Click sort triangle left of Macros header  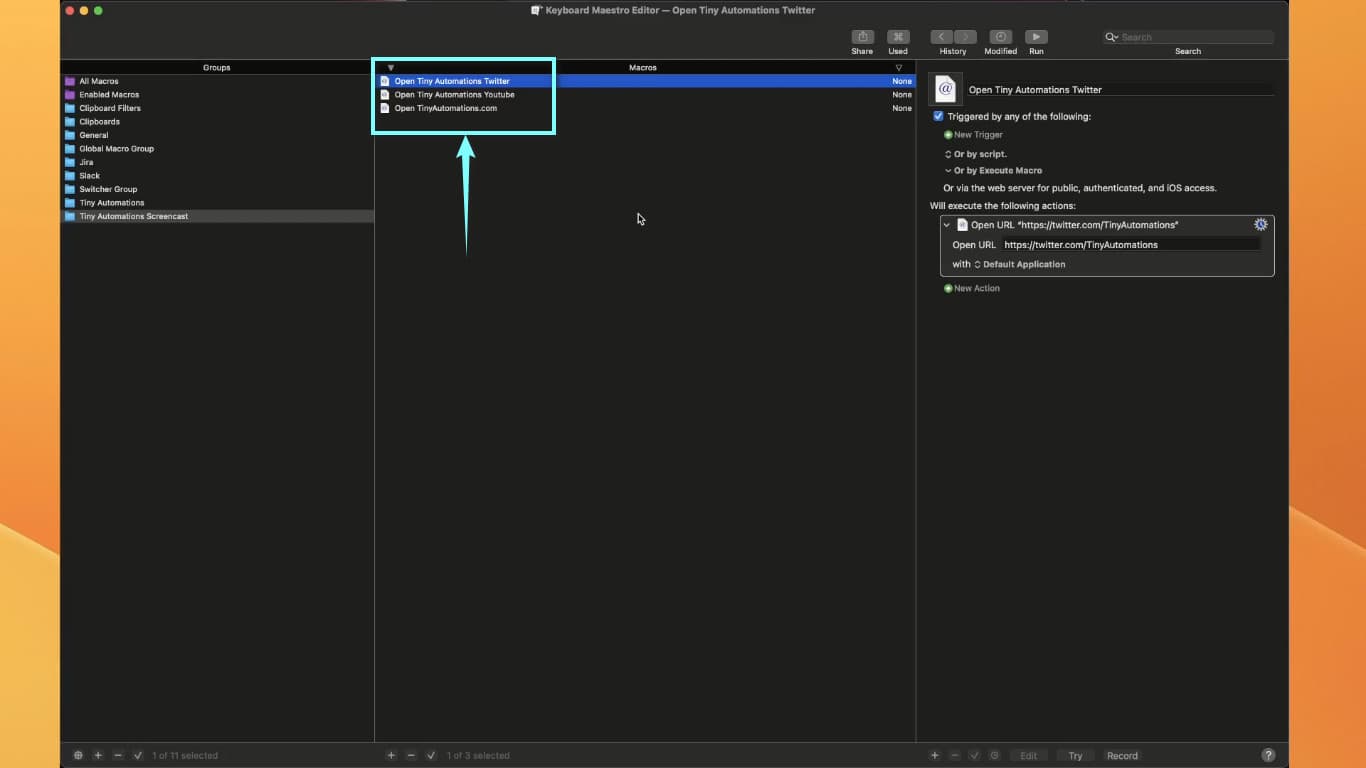tap(391, 68)
